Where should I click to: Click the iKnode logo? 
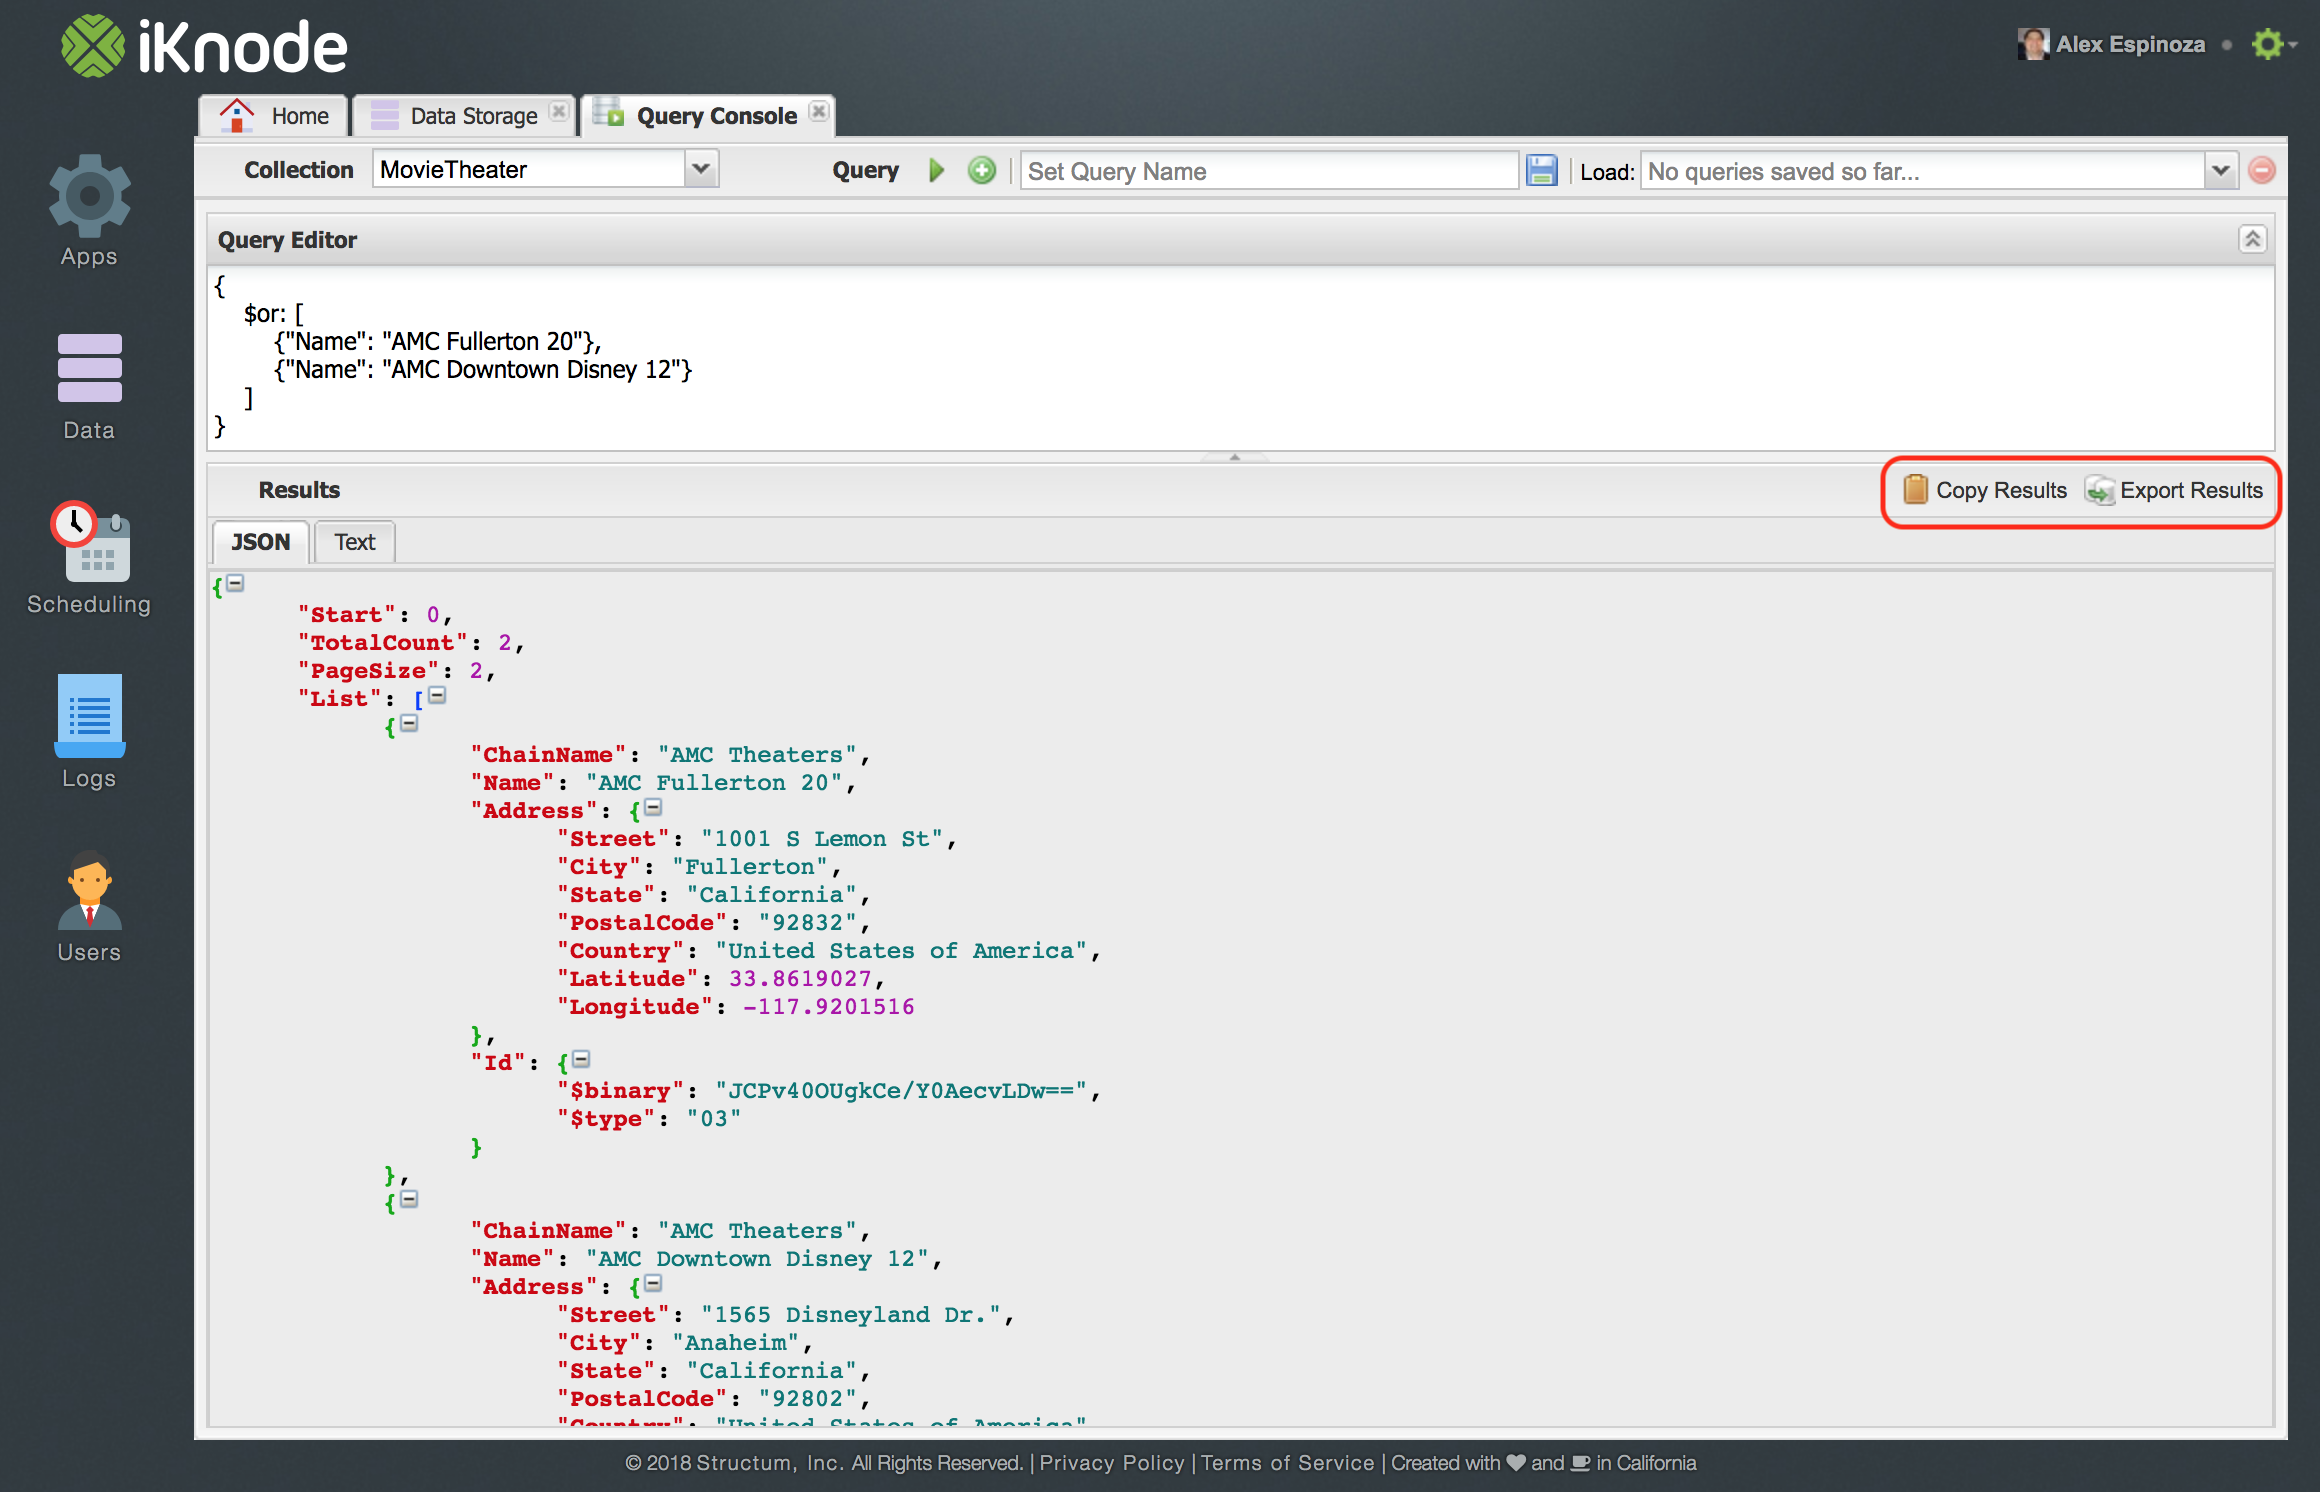click(x=204, y=46)
